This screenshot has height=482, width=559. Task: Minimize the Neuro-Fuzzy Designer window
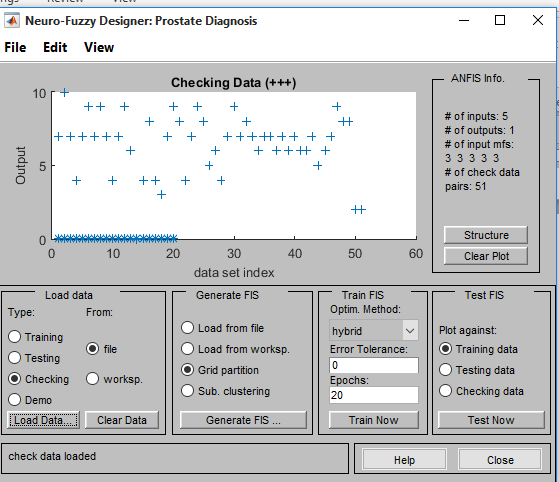[463, 20]
